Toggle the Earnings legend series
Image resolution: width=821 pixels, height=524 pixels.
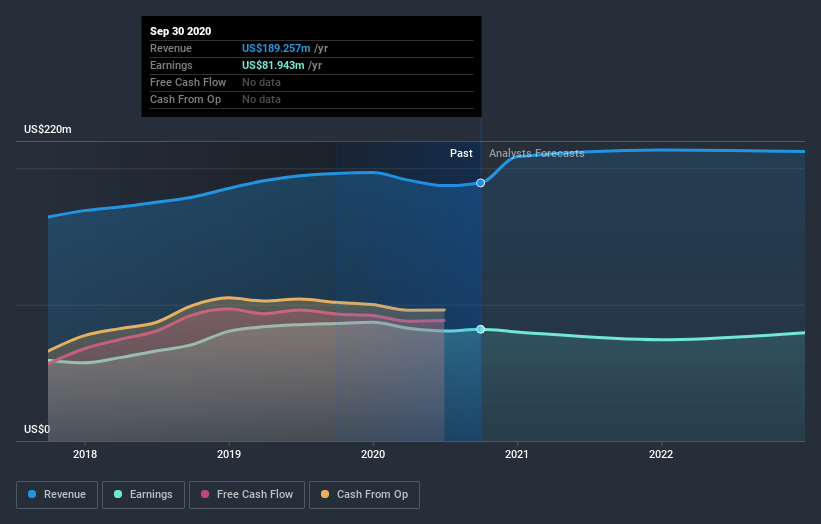tap(143, 495)
